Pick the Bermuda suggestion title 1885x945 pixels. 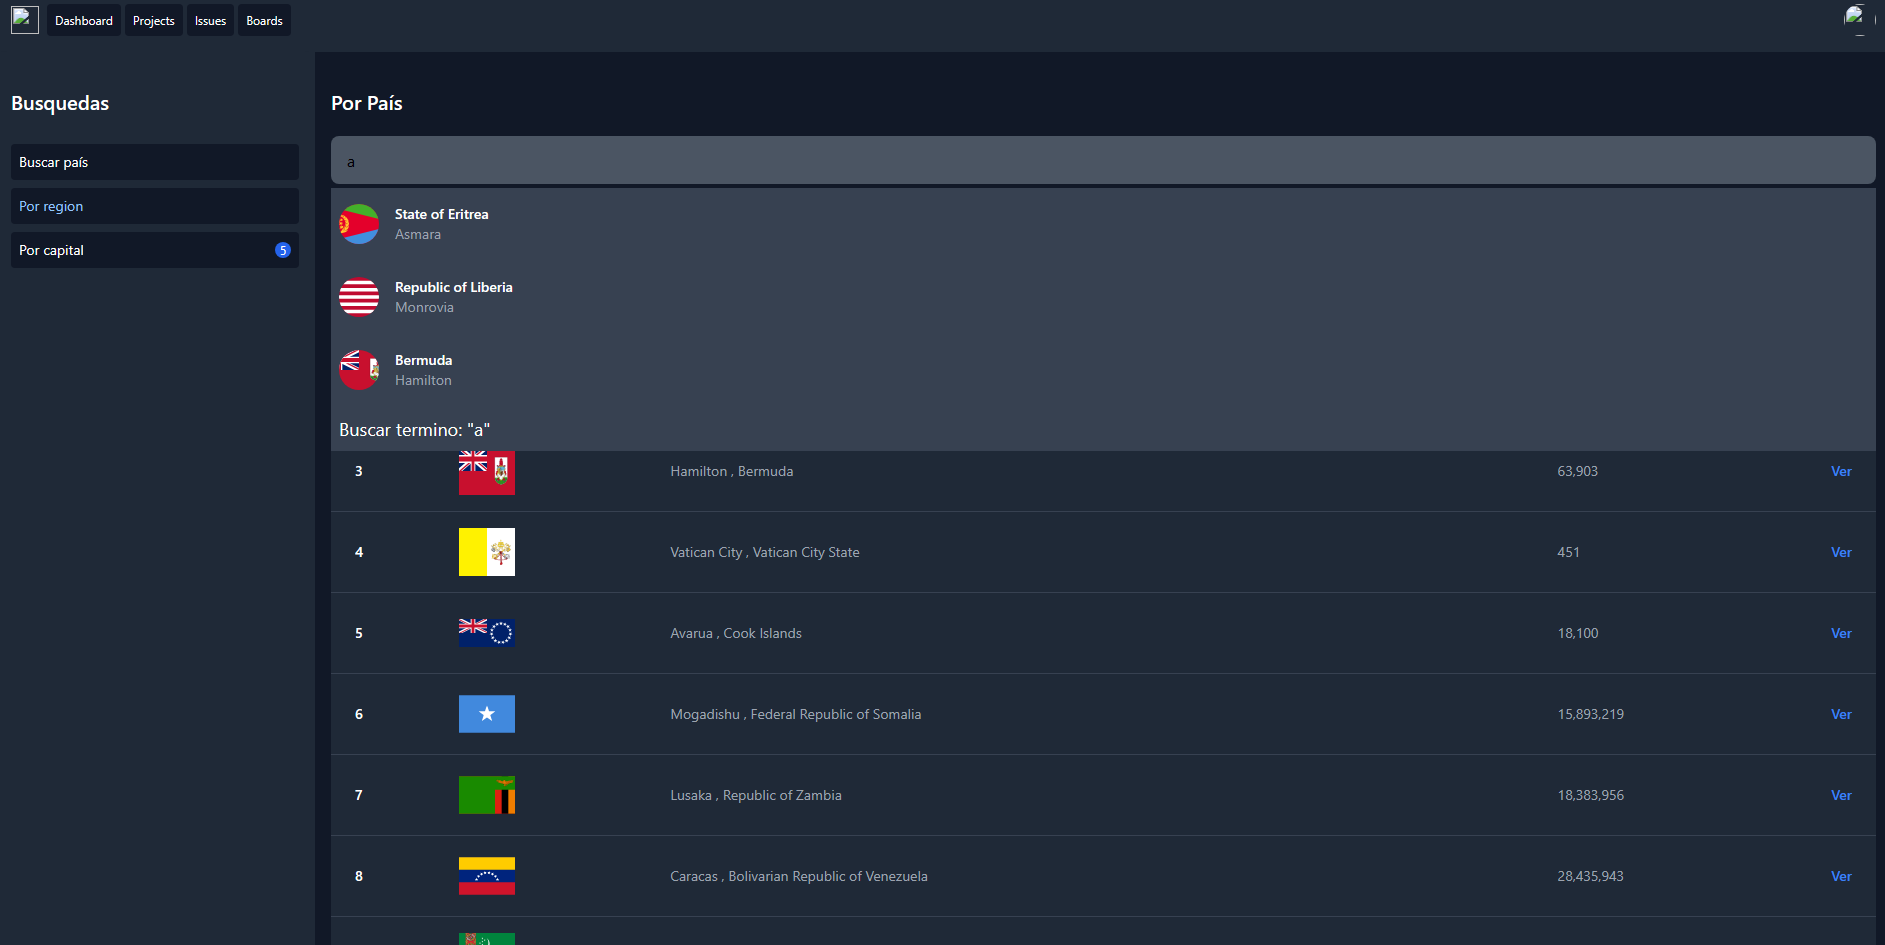click(424, 360)
